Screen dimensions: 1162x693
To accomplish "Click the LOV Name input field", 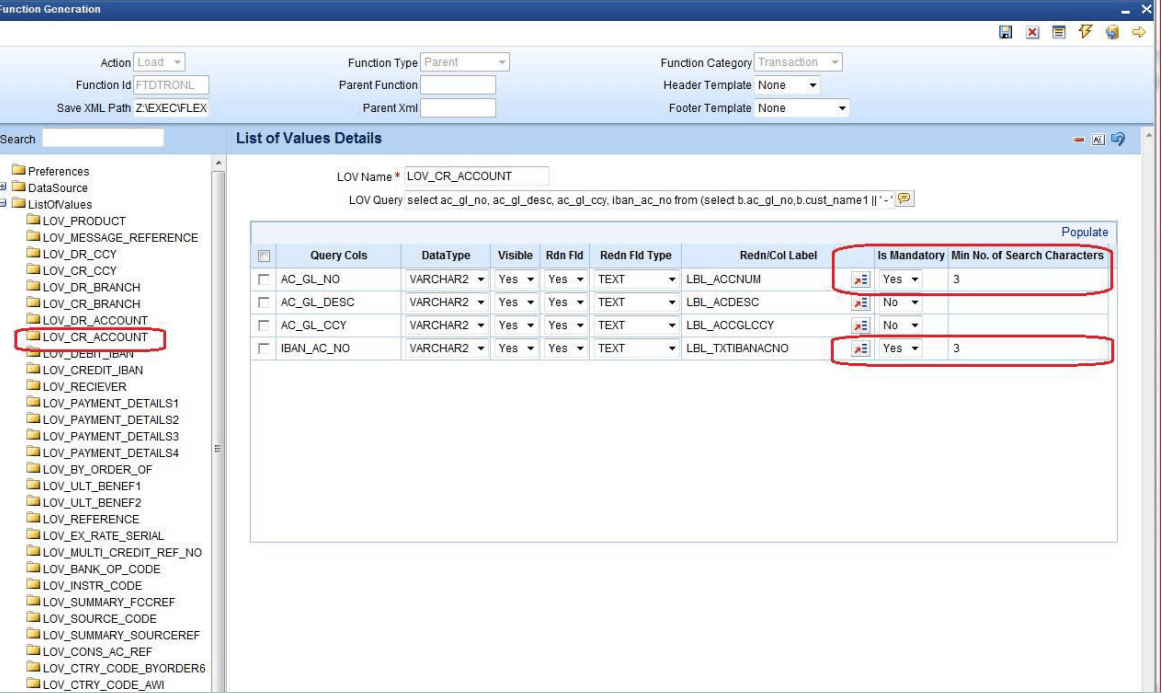I will (477, 176).
